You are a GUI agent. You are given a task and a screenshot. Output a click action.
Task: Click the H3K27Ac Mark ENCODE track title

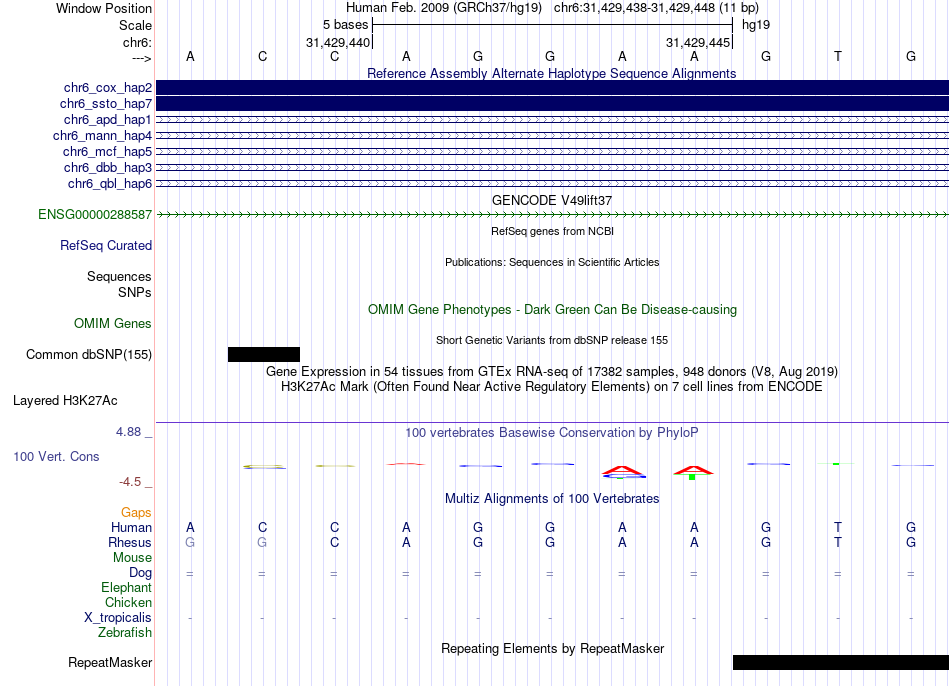point(552,387)
